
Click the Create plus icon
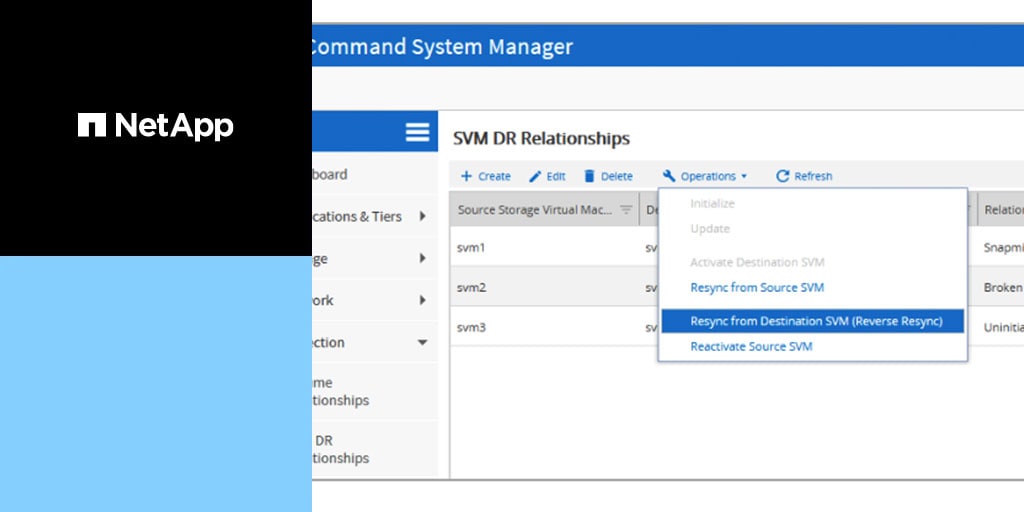pos(466,176)
